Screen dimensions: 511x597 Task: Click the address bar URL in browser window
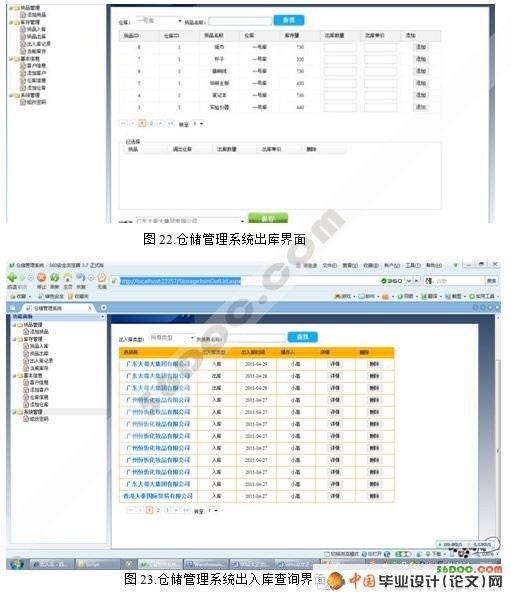point(180,281)
